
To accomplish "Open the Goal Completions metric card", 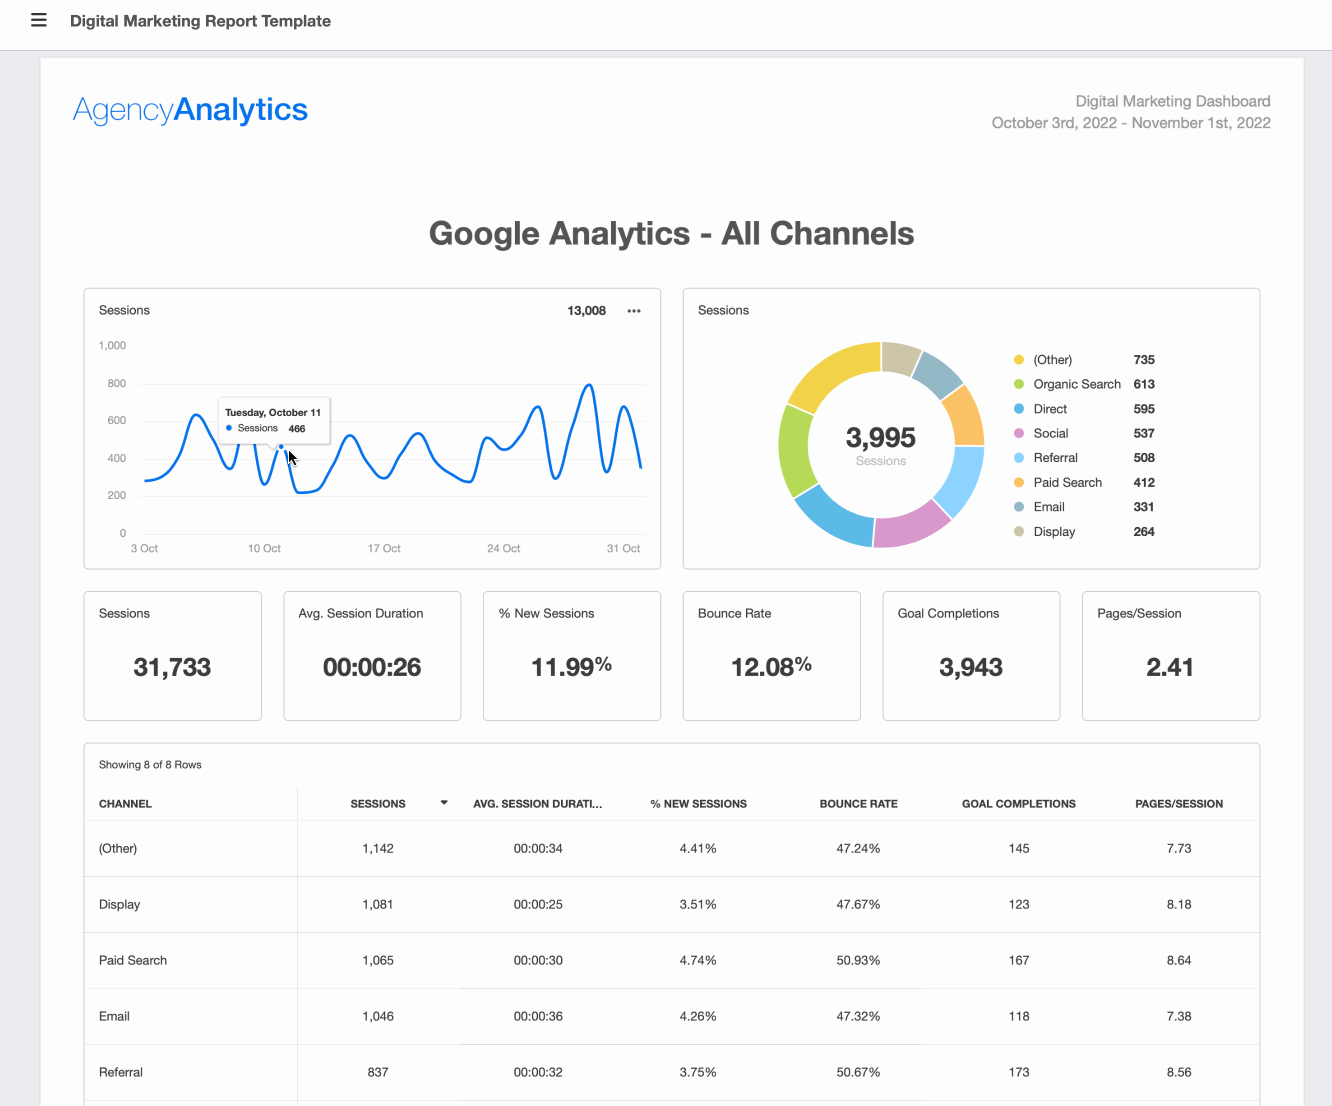I will [x=970, y=656].
